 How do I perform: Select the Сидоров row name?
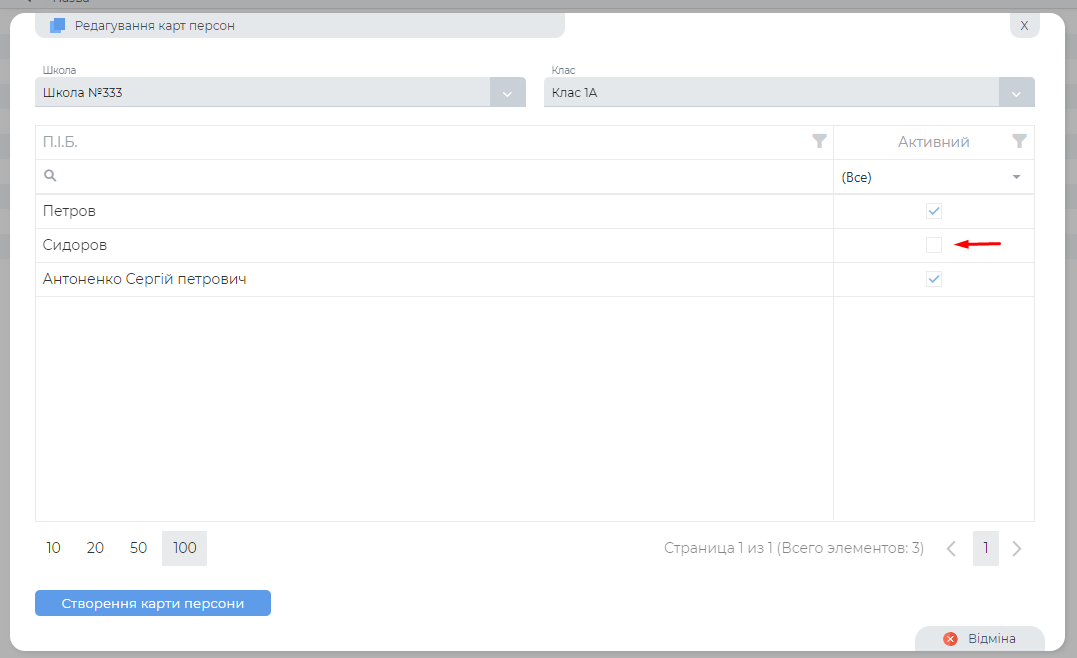pos(75,245)
